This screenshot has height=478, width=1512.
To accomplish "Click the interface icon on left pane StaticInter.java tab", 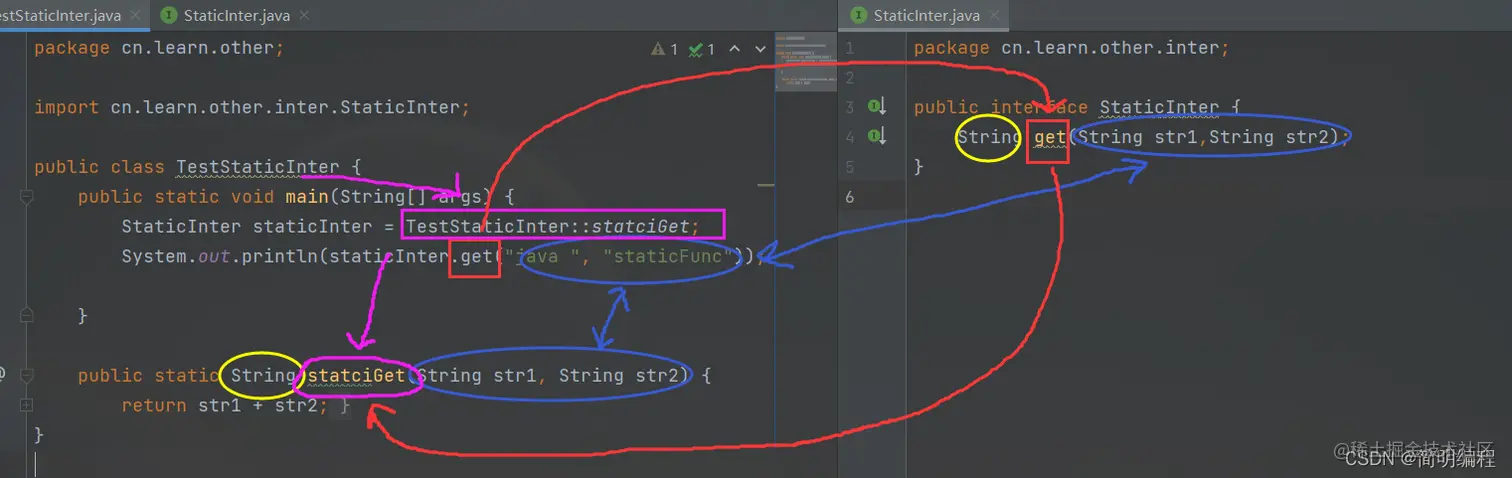I will pyautogui.click(x=168, y=15).
